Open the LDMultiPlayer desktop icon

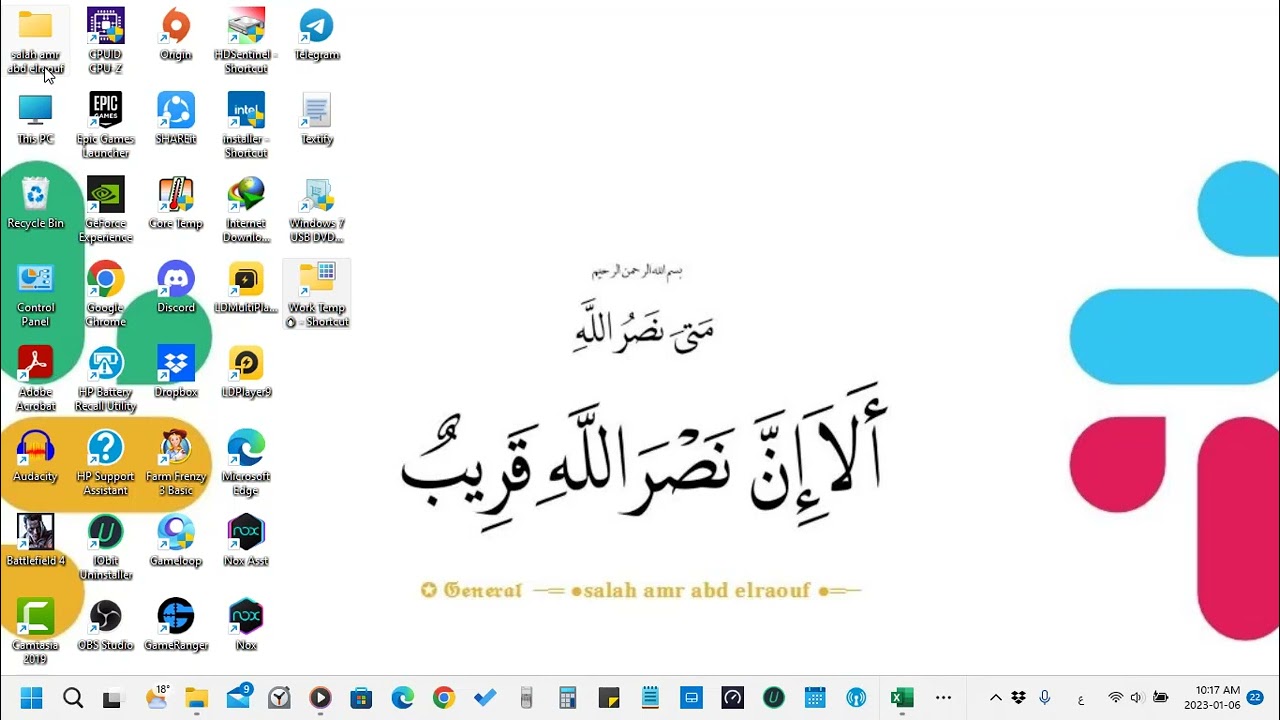(x=246, y=287)
